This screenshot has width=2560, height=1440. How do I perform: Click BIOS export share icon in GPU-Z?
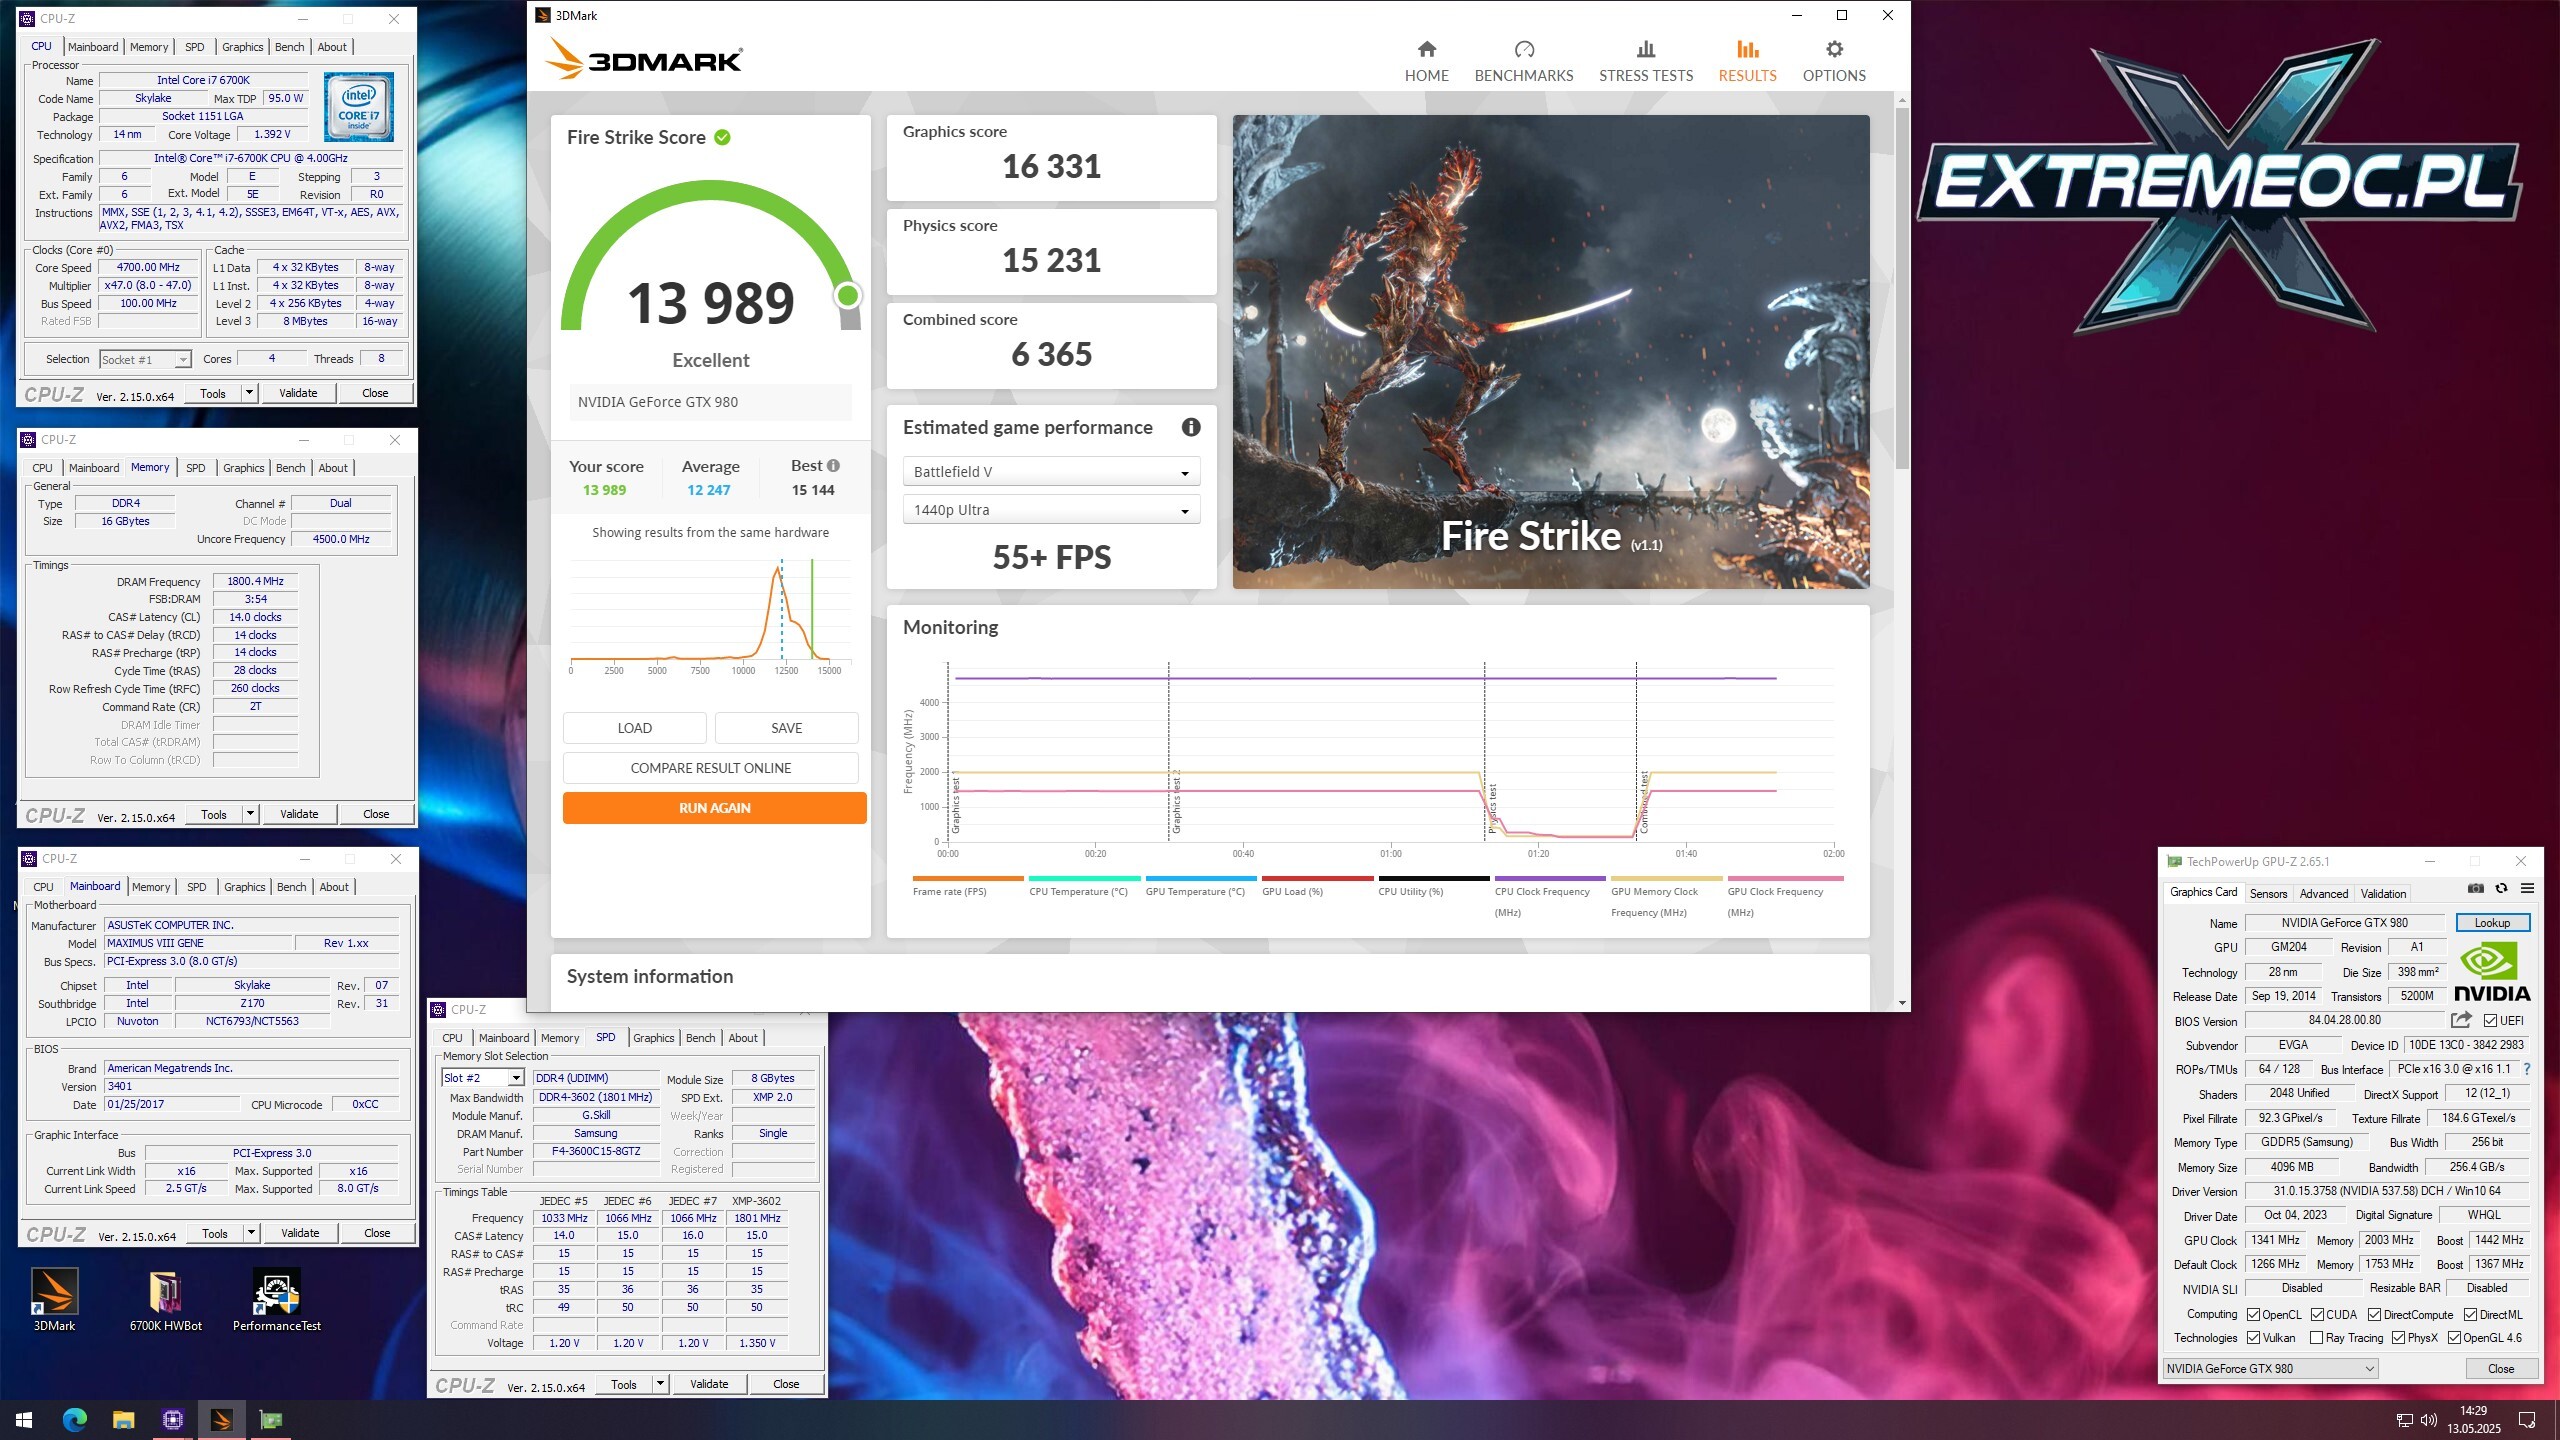point(2461,1020)
